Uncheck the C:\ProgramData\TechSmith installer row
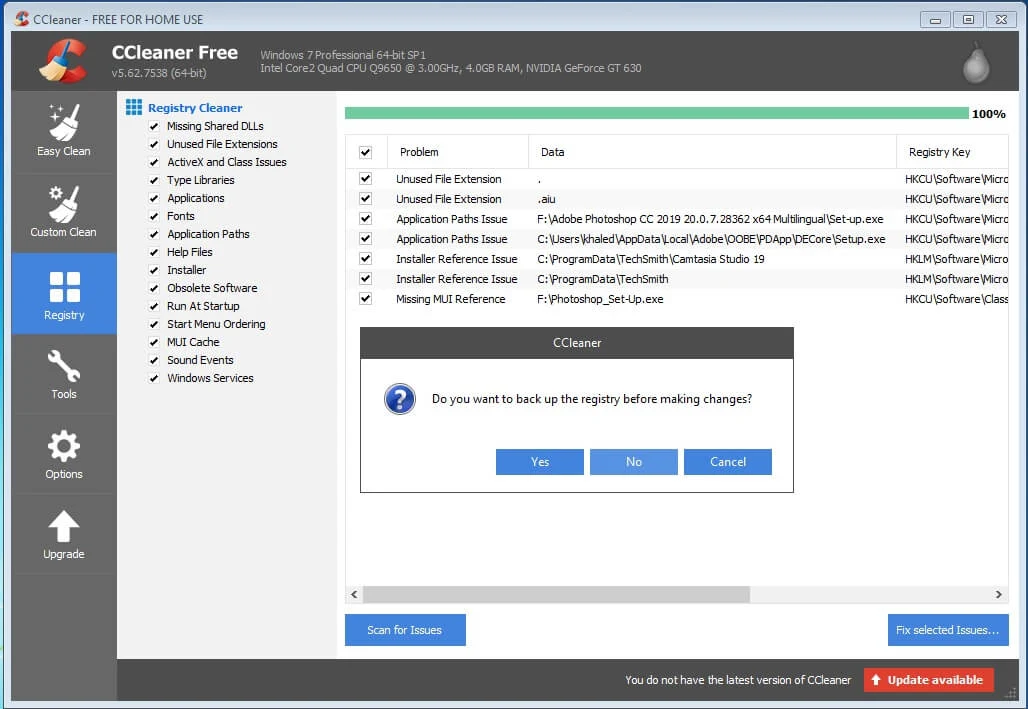This screenshot has width=1028, height=709. [366, 279]
